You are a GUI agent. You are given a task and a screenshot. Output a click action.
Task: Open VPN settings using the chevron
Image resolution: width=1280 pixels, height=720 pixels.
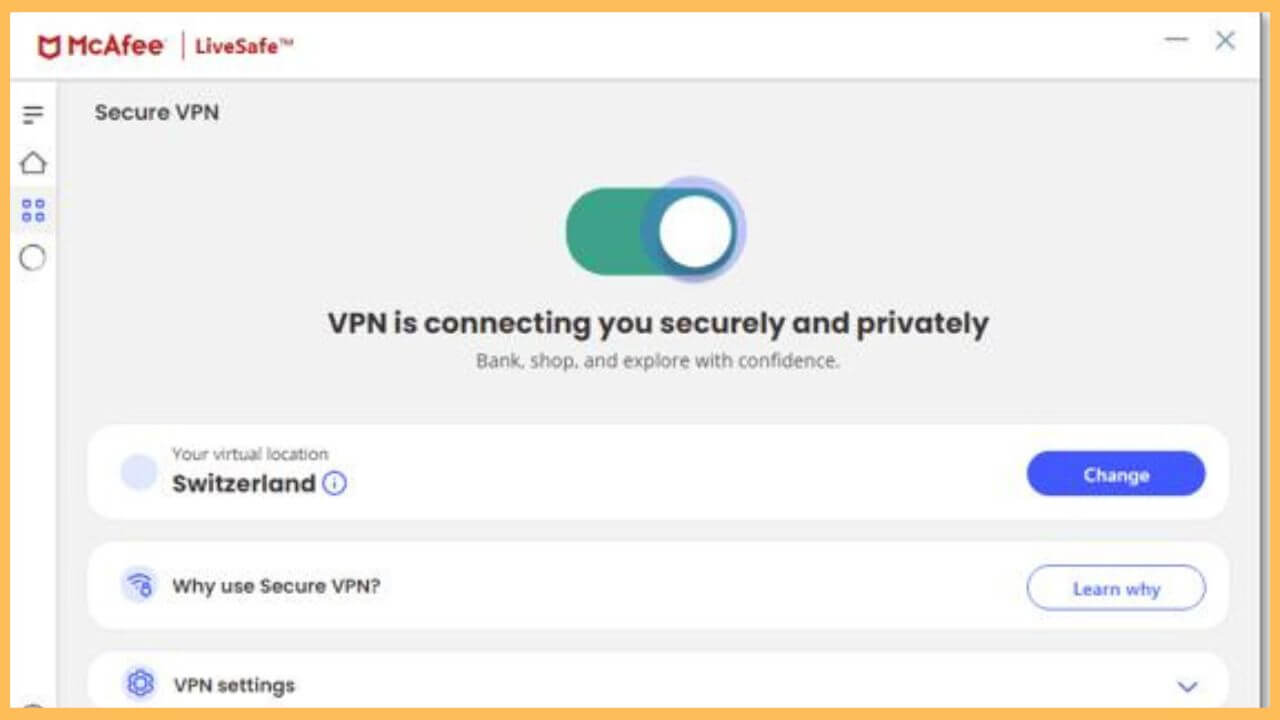pos(1187,687)
